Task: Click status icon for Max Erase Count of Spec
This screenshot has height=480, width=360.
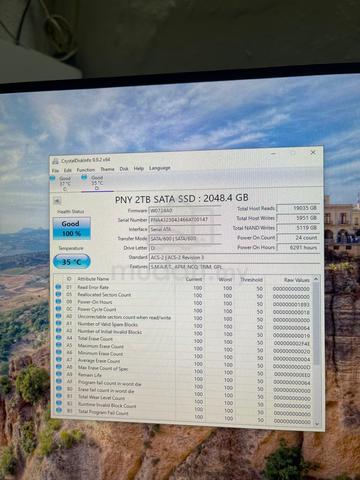Action: (x=59, y=367)
